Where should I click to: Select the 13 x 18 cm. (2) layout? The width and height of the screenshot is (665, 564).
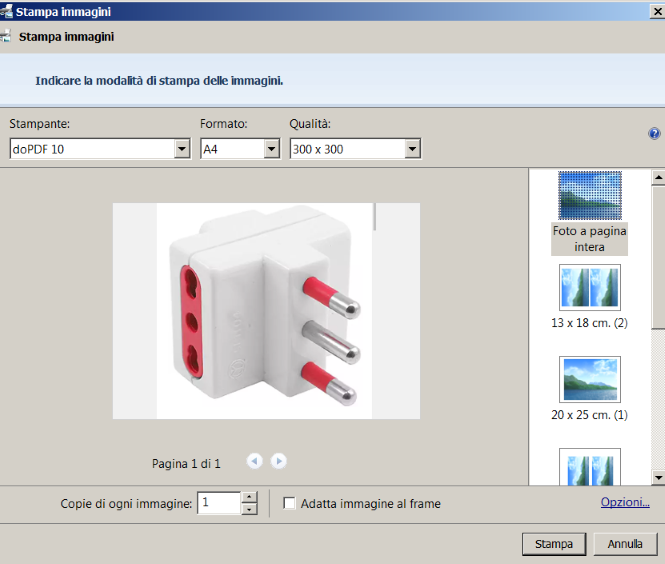click(x=590, y=297)
